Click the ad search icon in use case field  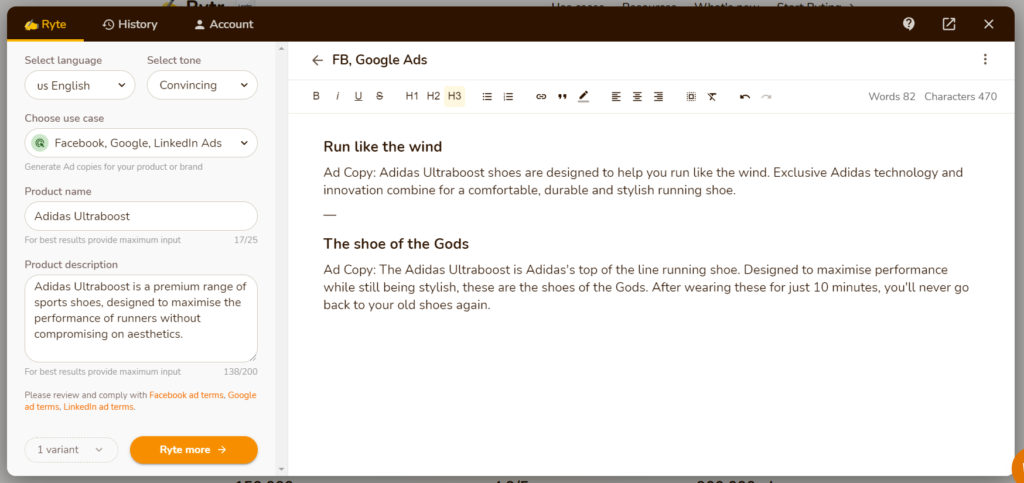tap(40, 143)
